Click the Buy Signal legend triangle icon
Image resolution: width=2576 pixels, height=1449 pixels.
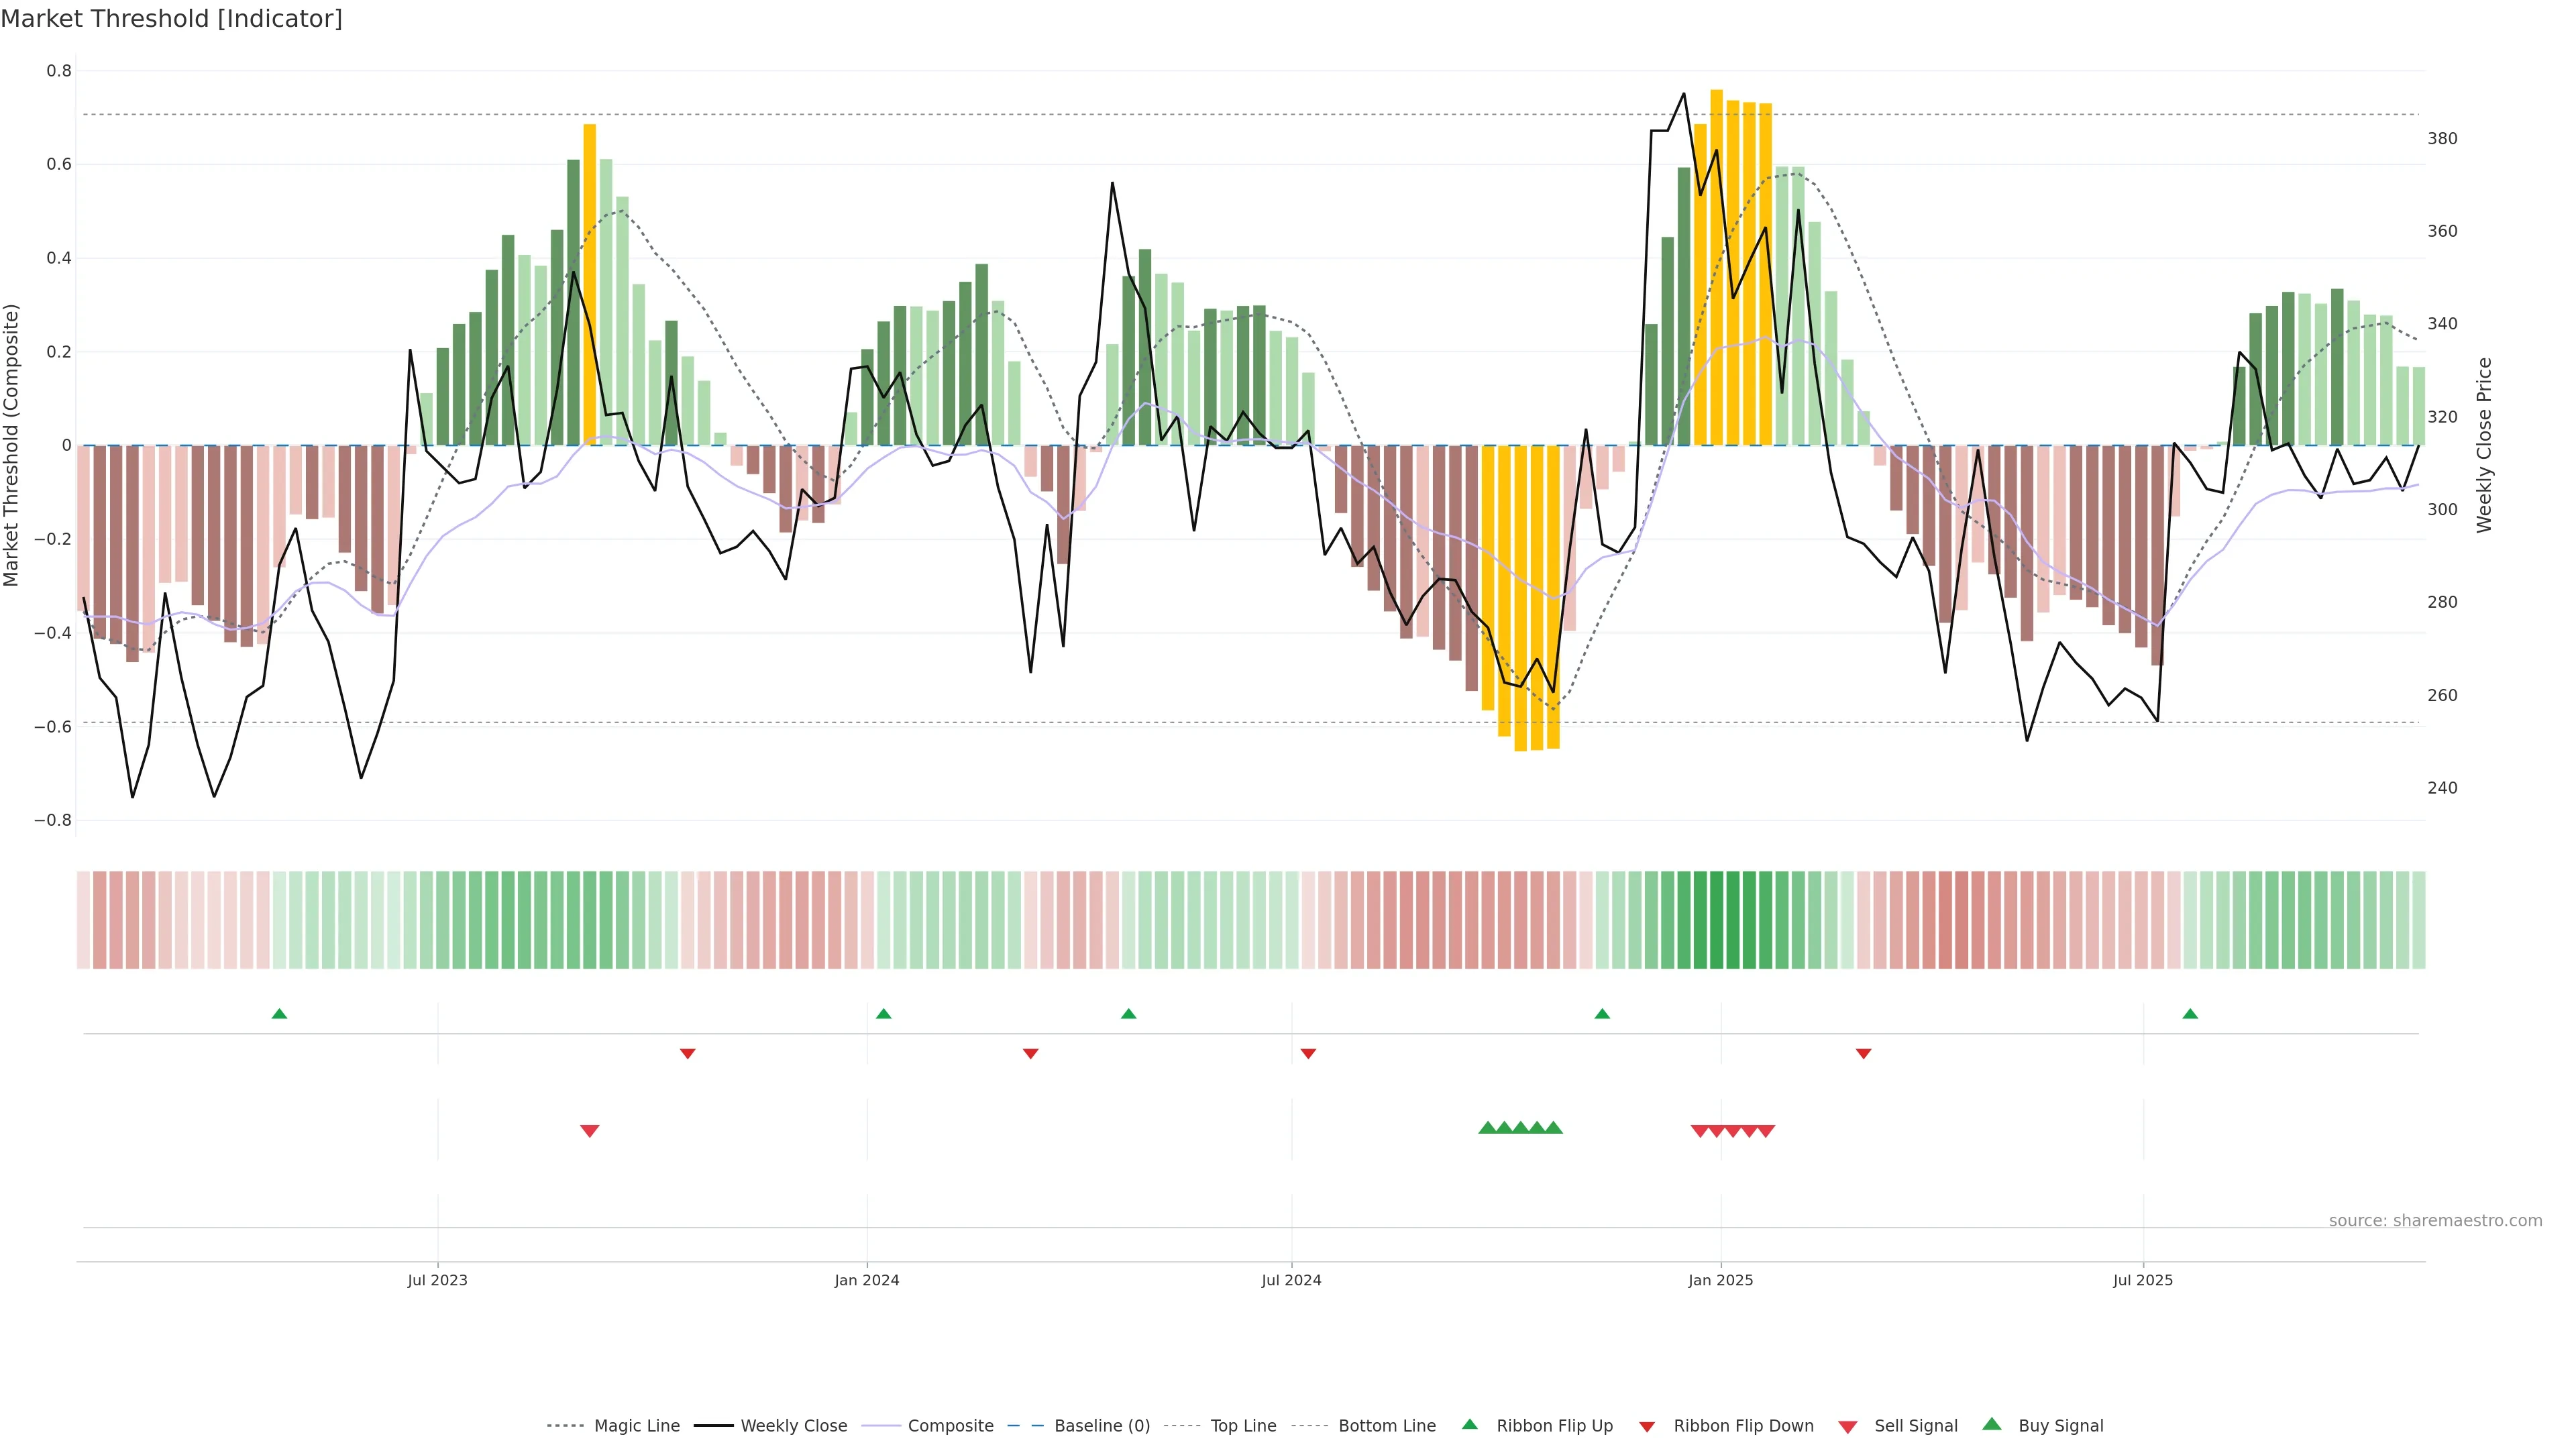(x=1991, y=1424)
